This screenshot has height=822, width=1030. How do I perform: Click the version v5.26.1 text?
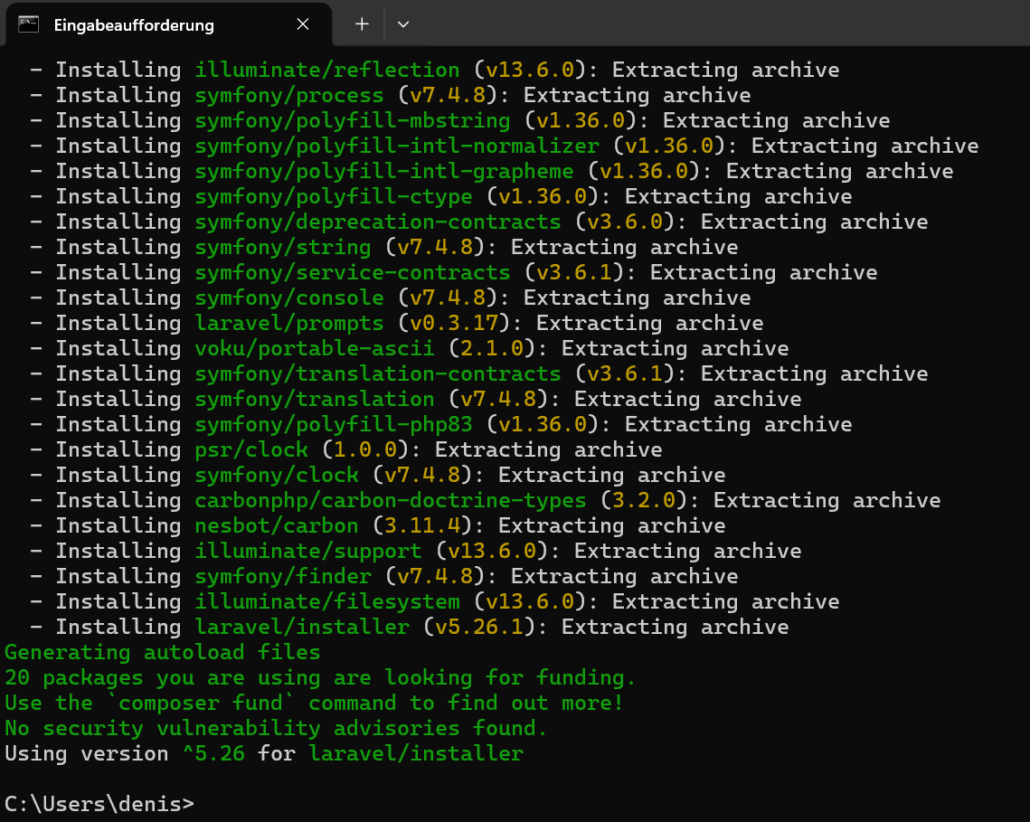pos(479,626)
